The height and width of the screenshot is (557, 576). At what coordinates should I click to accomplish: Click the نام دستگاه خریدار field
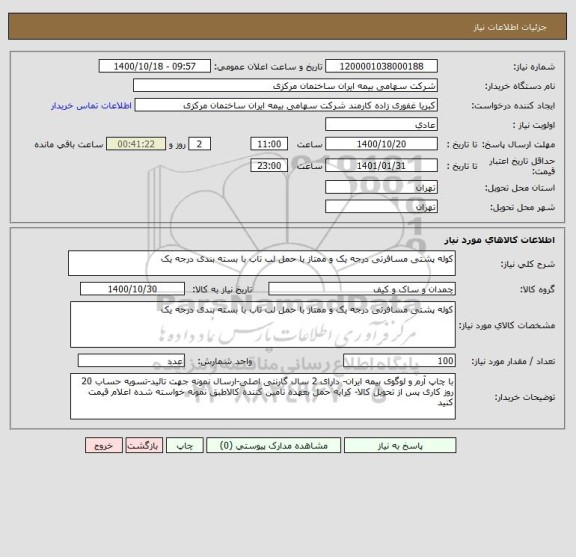285,86
